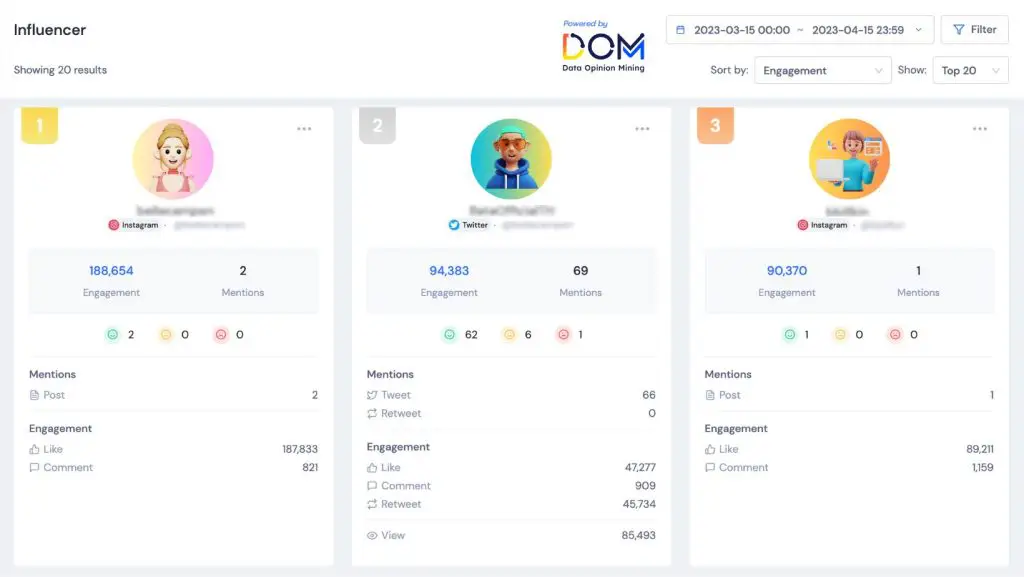Click the 94,383 engagement number link

click(x=449, y=271)
